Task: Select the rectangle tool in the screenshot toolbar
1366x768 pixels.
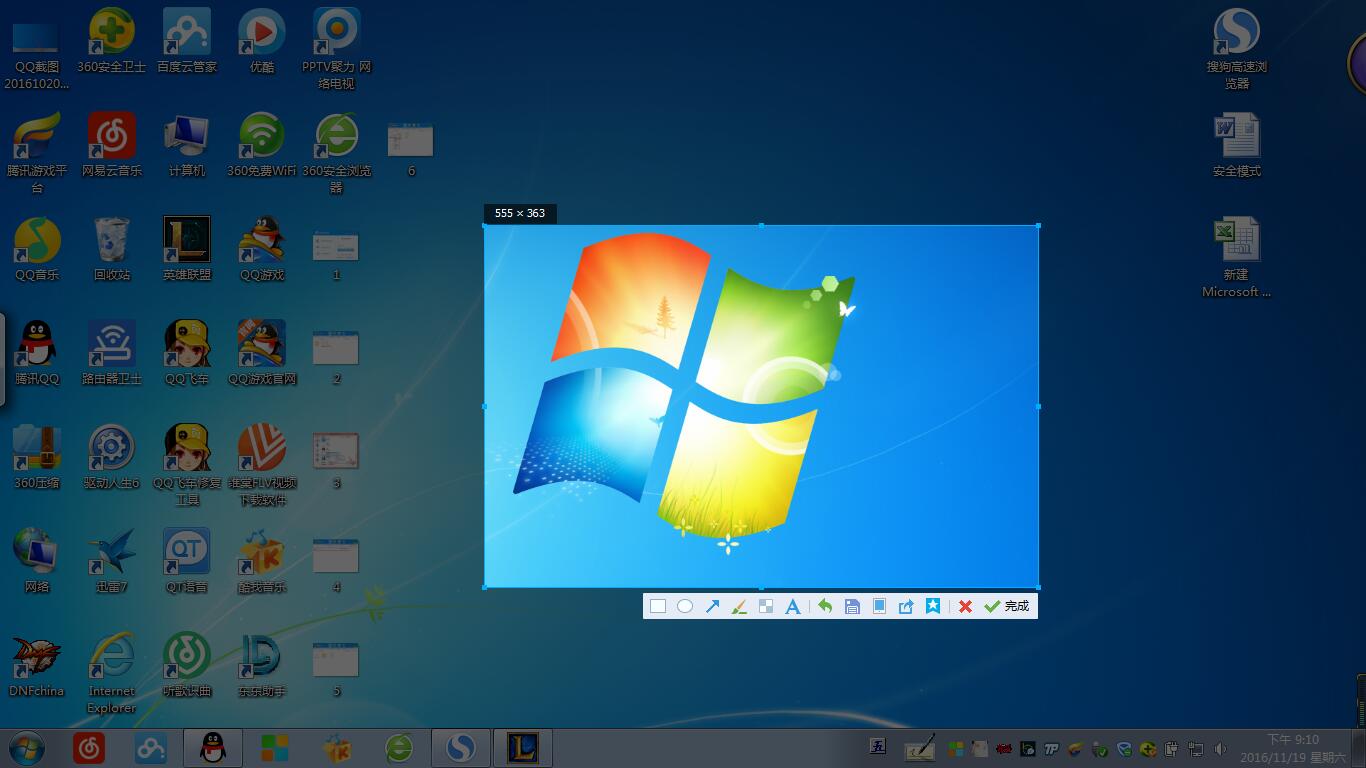Action: 658,606
